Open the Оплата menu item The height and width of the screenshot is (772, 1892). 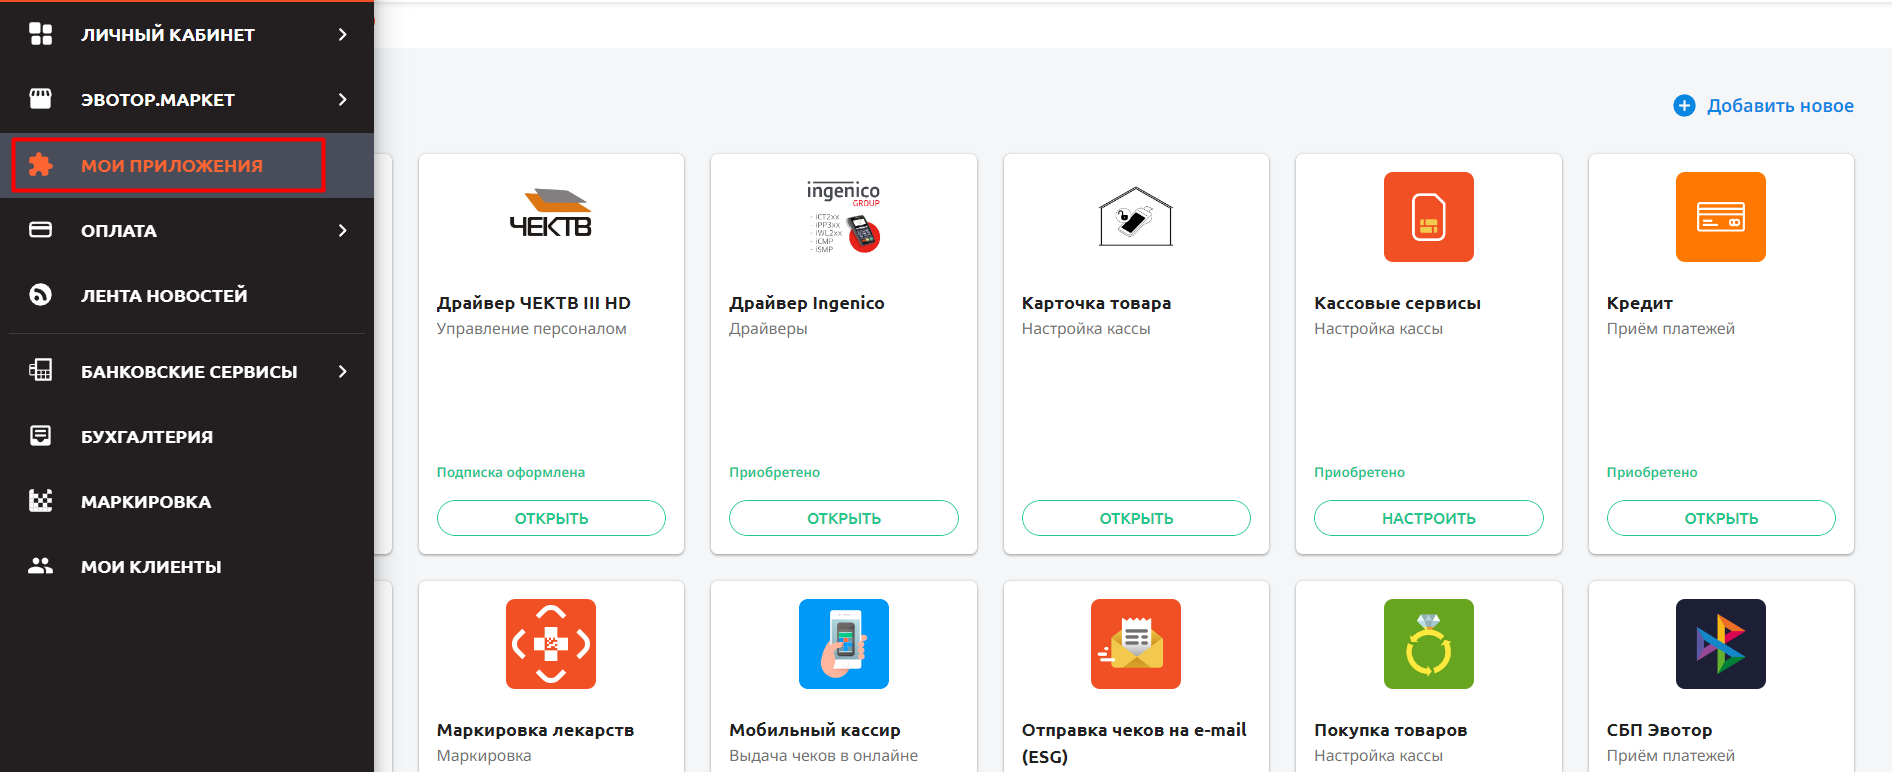pos(187,230)
